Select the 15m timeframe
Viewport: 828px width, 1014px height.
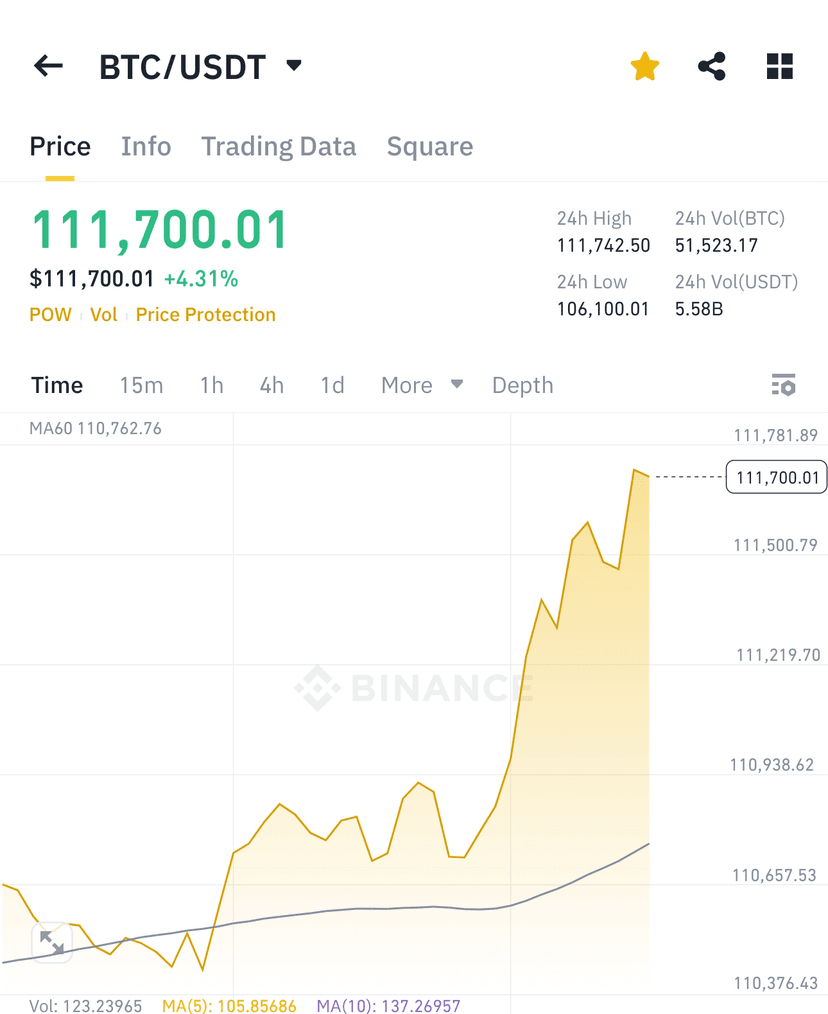pyautogui.click(x=141, y=385)
